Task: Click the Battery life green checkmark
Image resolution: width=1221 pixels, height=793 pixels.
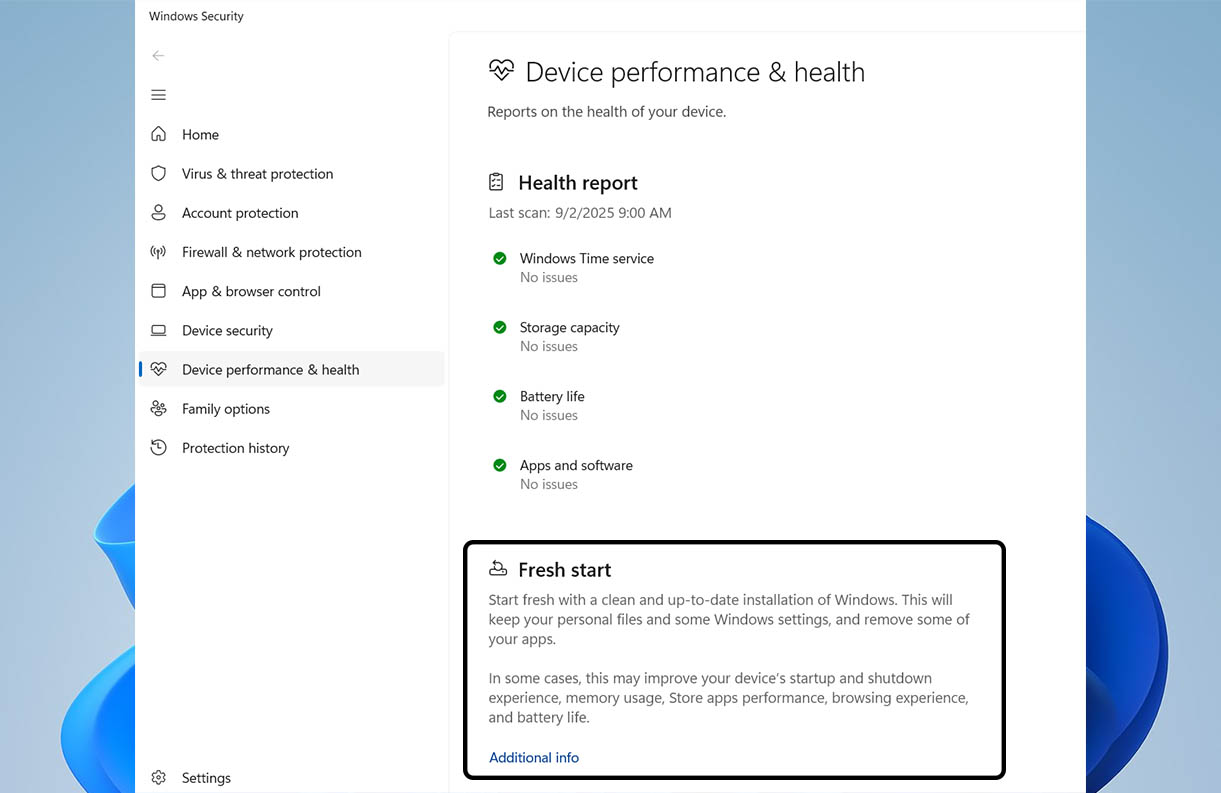Action: pos(500,396)
